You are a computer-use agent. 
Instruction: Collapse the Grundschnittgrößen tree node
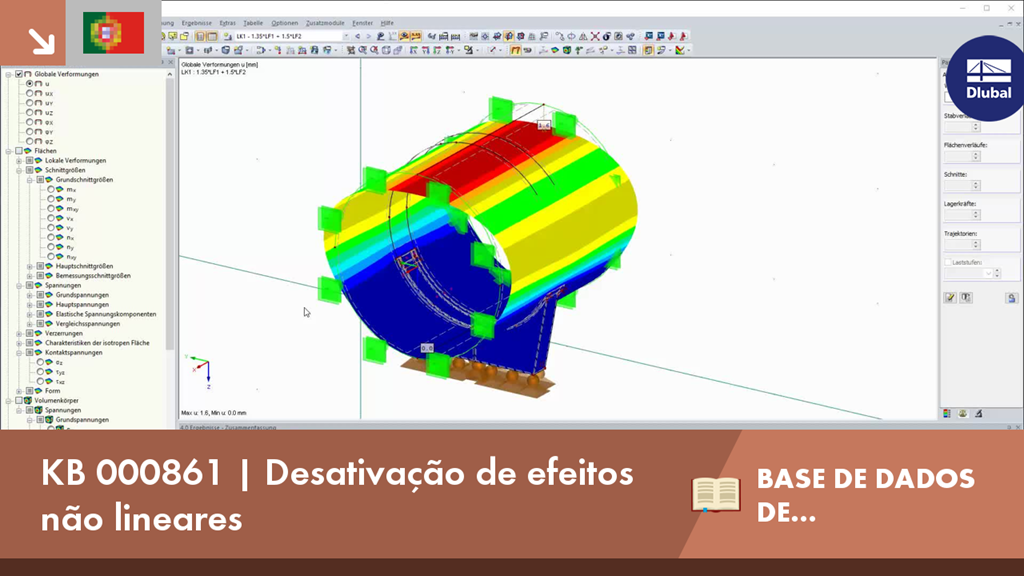(29, 180)
